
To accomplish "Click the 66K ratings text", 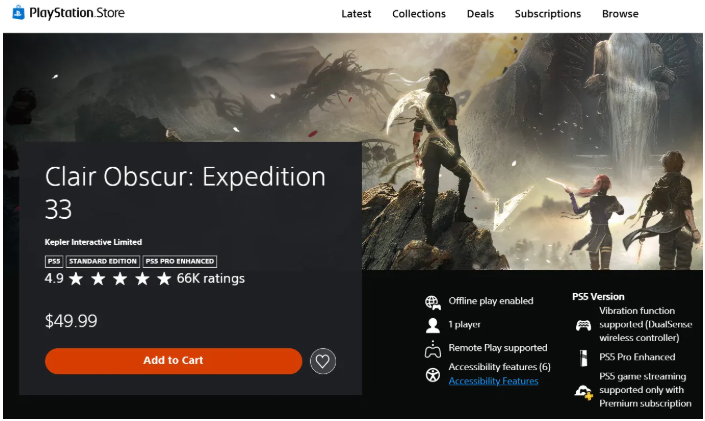I will tap(210, 278).
